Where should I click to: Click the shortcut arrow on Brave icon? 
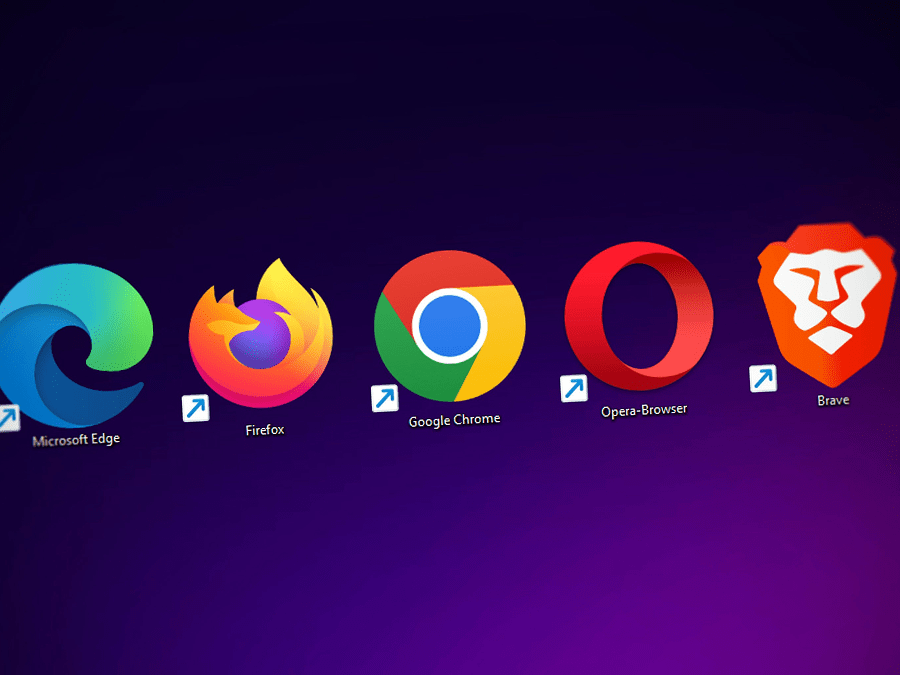(763, 378)
